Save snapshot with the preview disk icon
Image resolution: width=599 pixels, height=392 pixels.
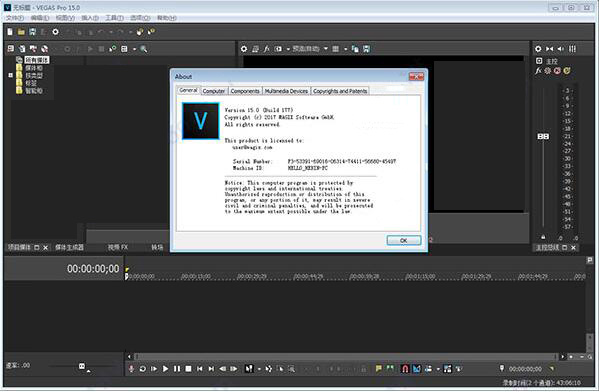(x=366, y=49)
